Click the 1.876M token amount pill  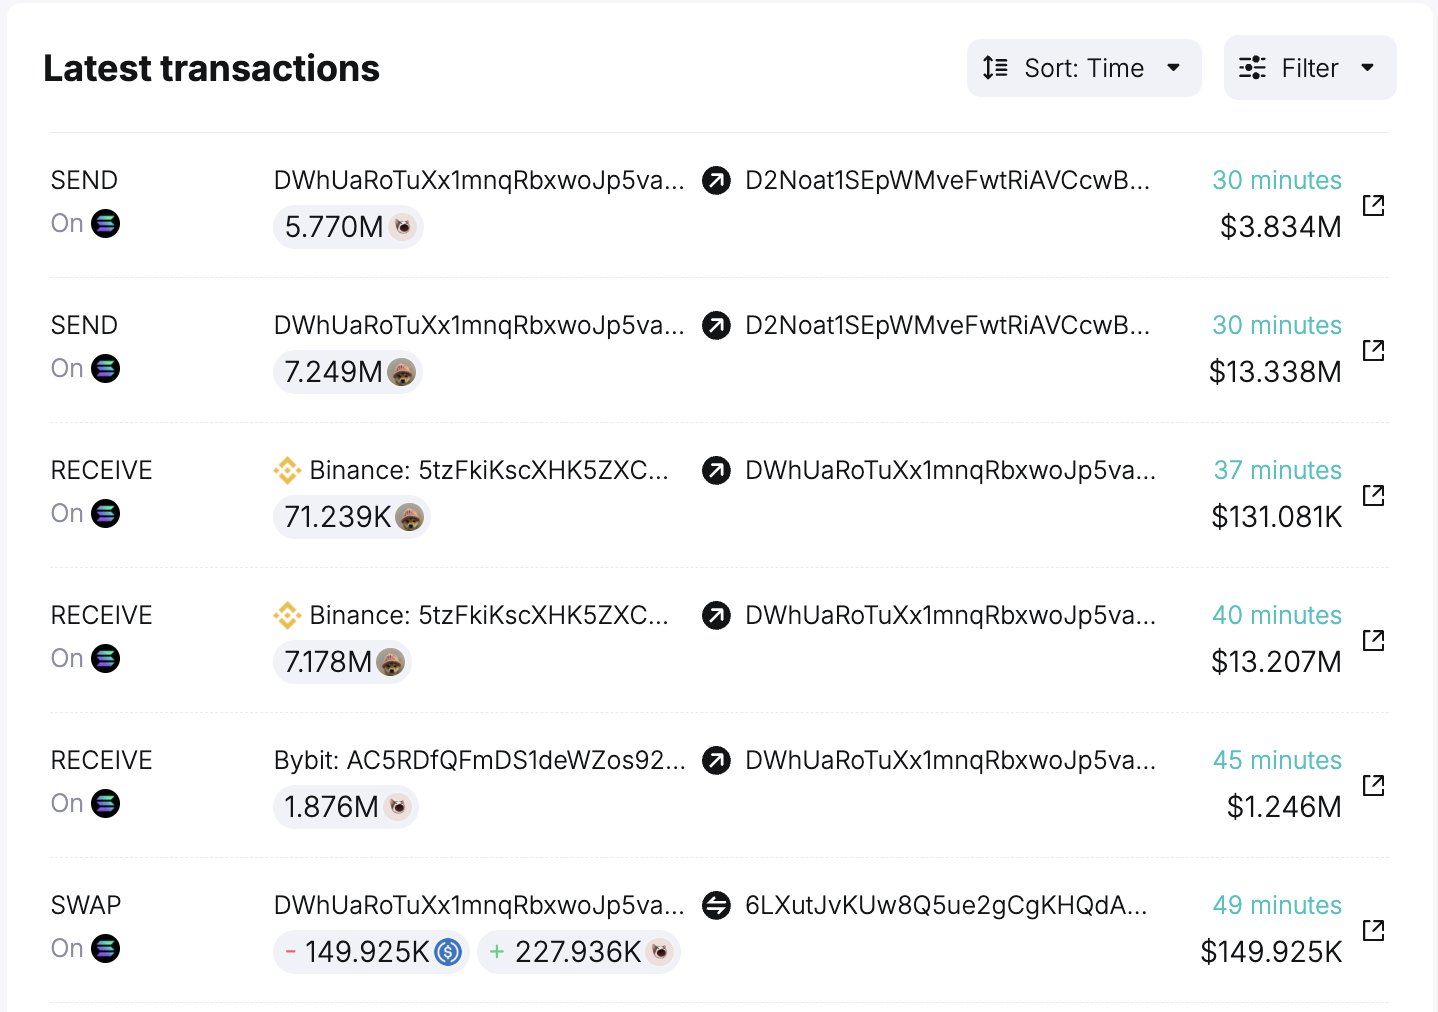345,807
